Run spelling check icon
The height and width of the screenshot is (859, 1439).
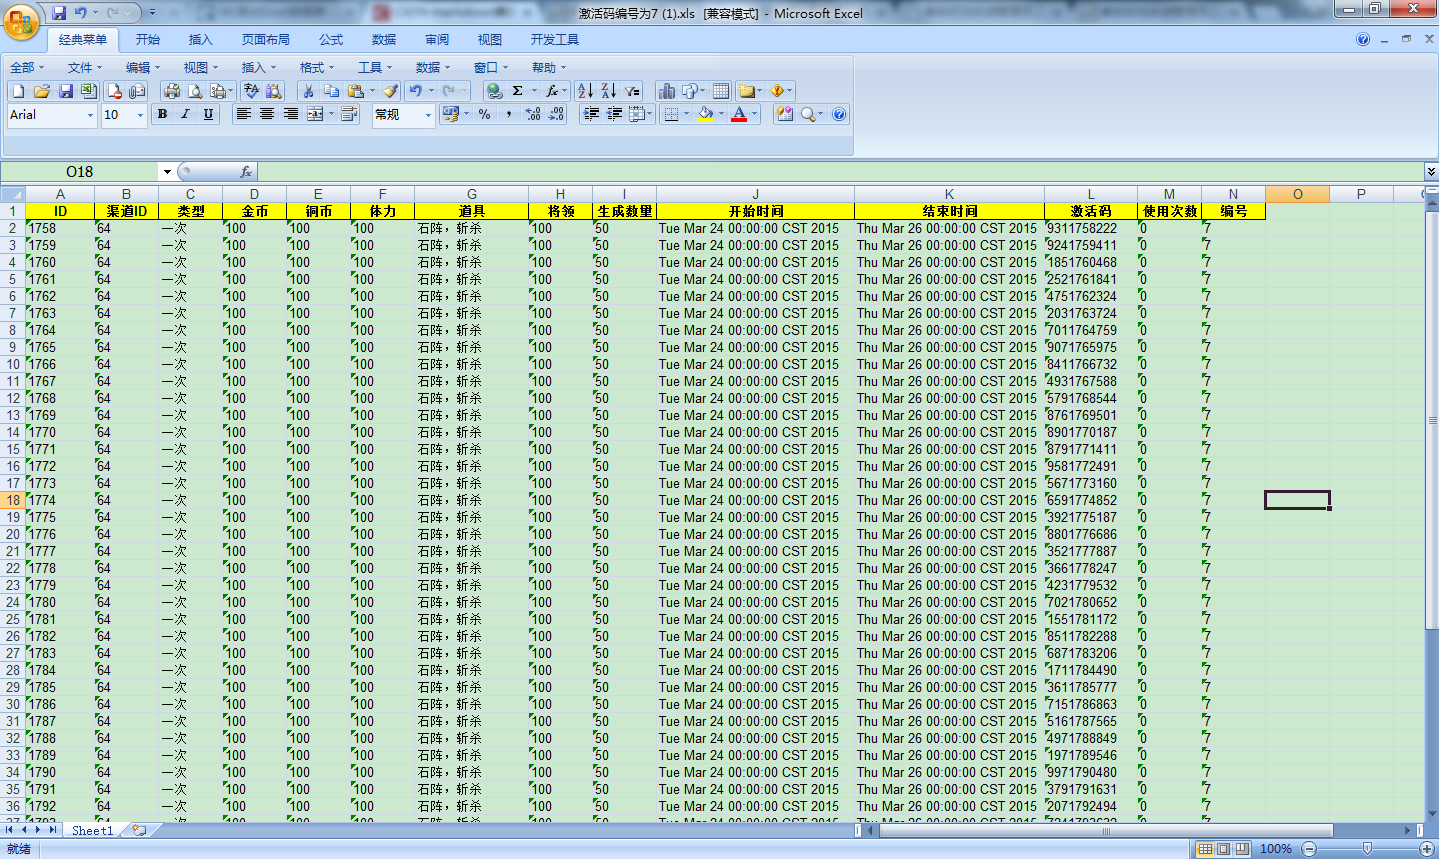(x=251, y=91)
